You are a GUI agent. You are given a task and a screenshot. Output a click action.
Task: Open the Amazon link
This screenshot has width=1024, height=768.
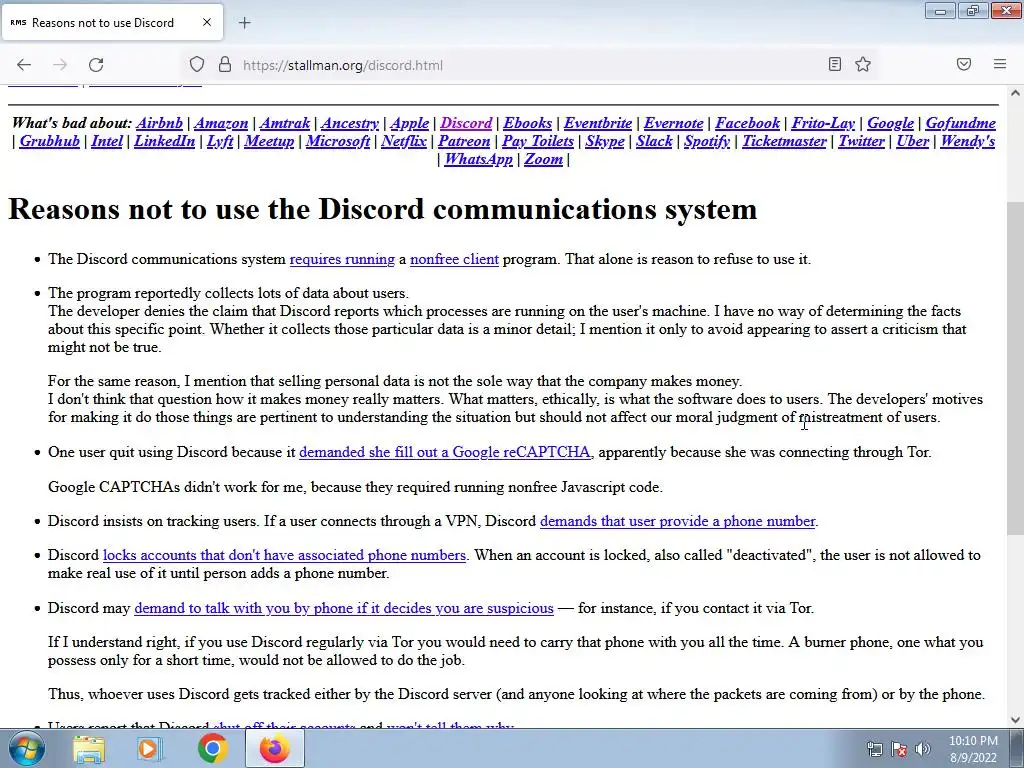coord(221,123)
